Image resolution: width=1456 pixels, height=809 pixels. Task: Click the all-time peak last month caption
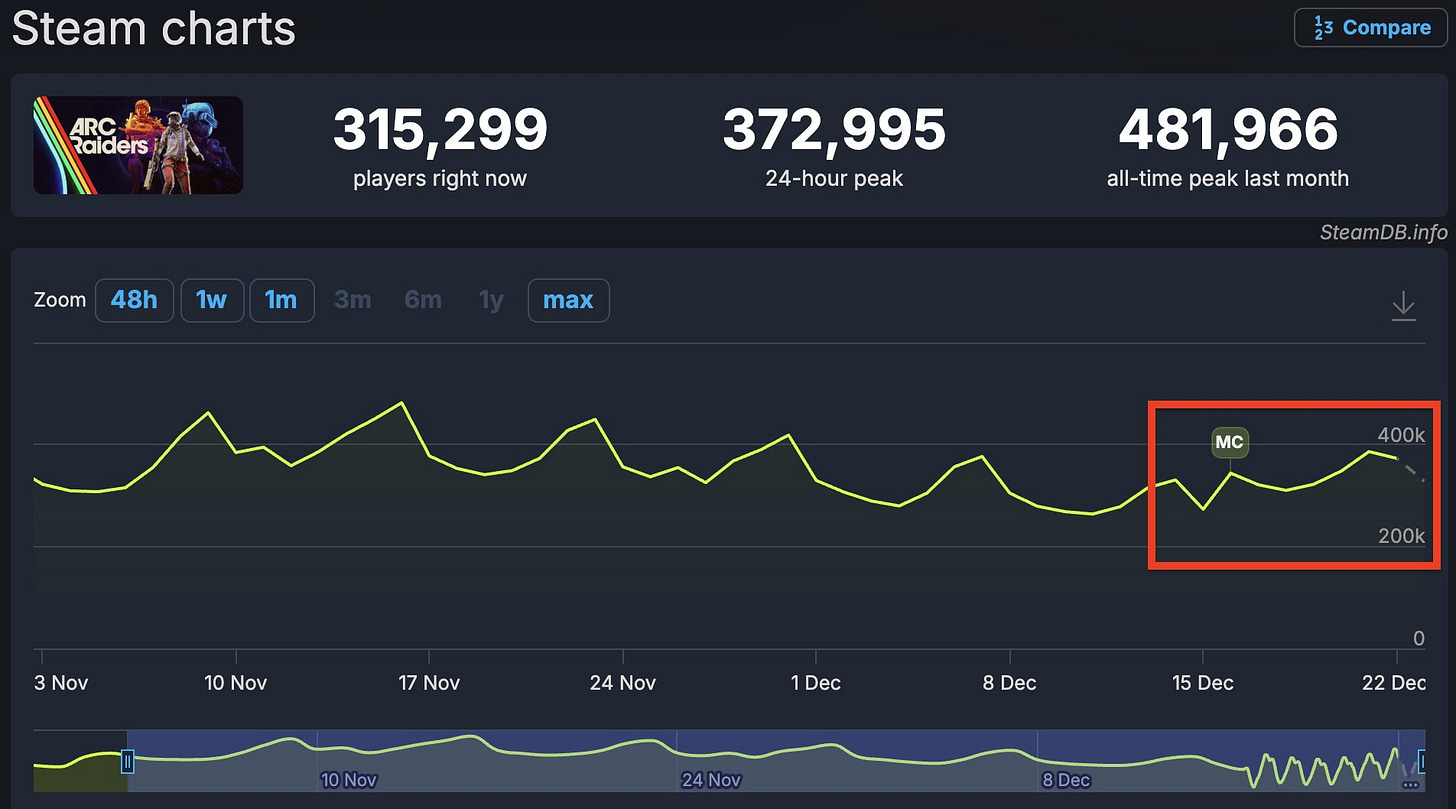pyautogui.click(x=1228, y=179)
